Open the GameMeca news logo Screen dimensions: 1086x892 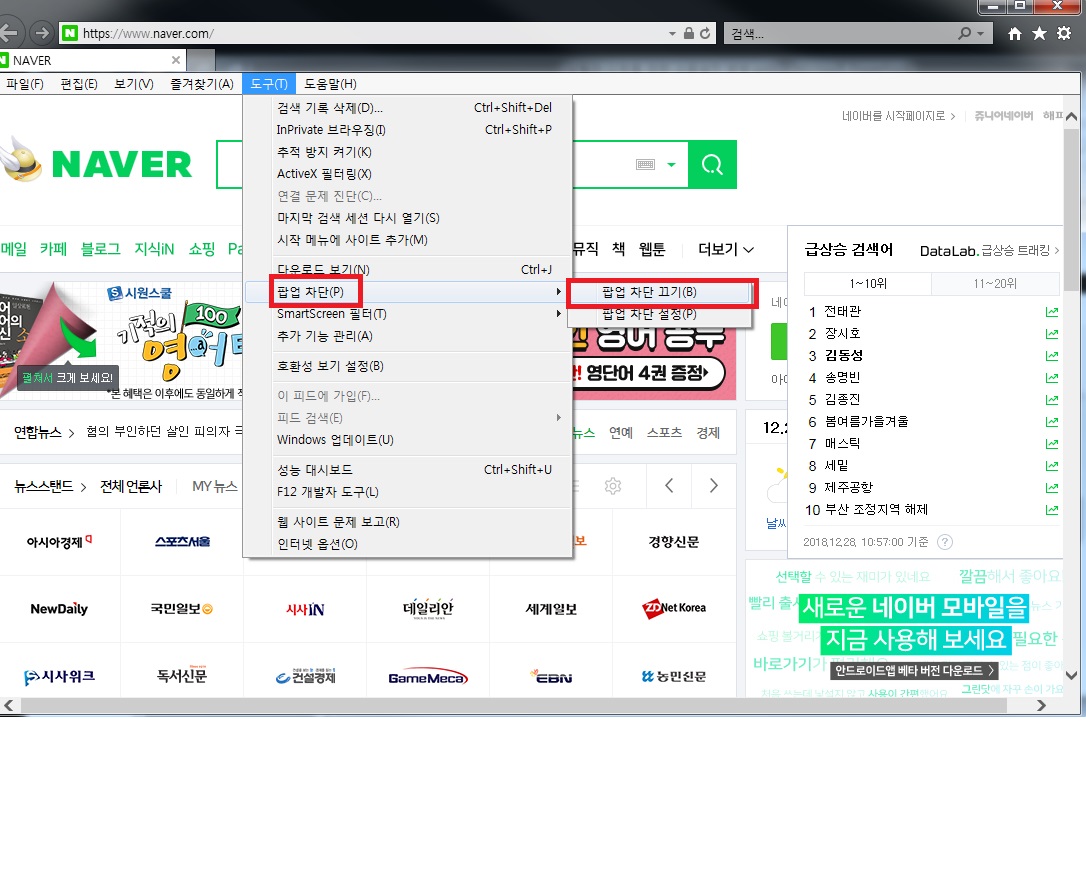(x=428, y=677)
